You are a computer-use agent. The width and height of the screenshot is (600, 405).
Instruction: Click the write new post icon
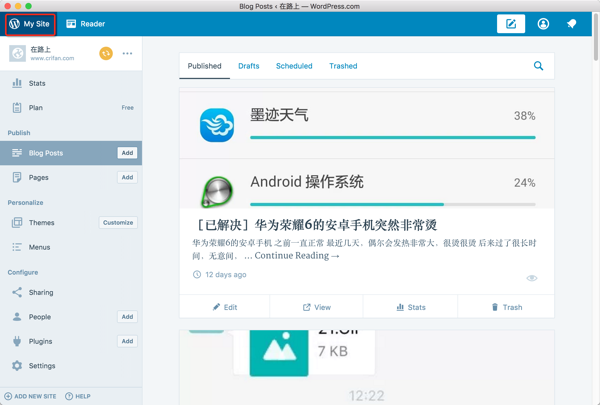511,24
